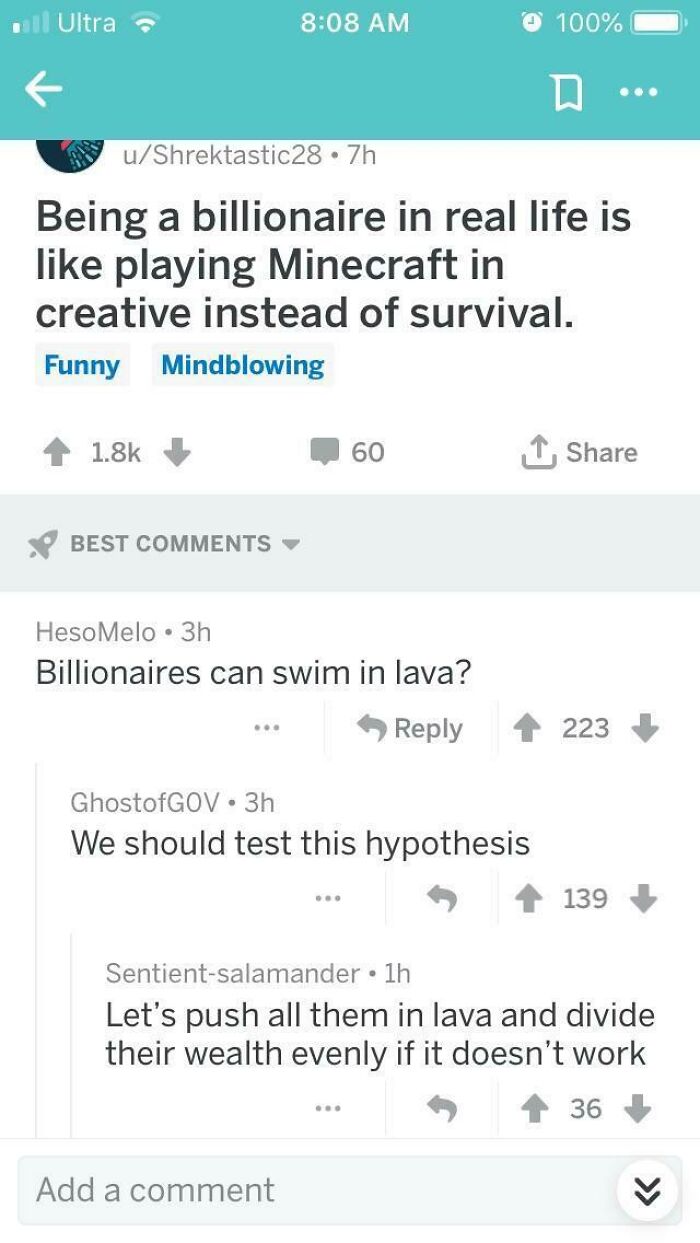
Task: Tap the Add a comment field
Action: tap(250, 1189)
